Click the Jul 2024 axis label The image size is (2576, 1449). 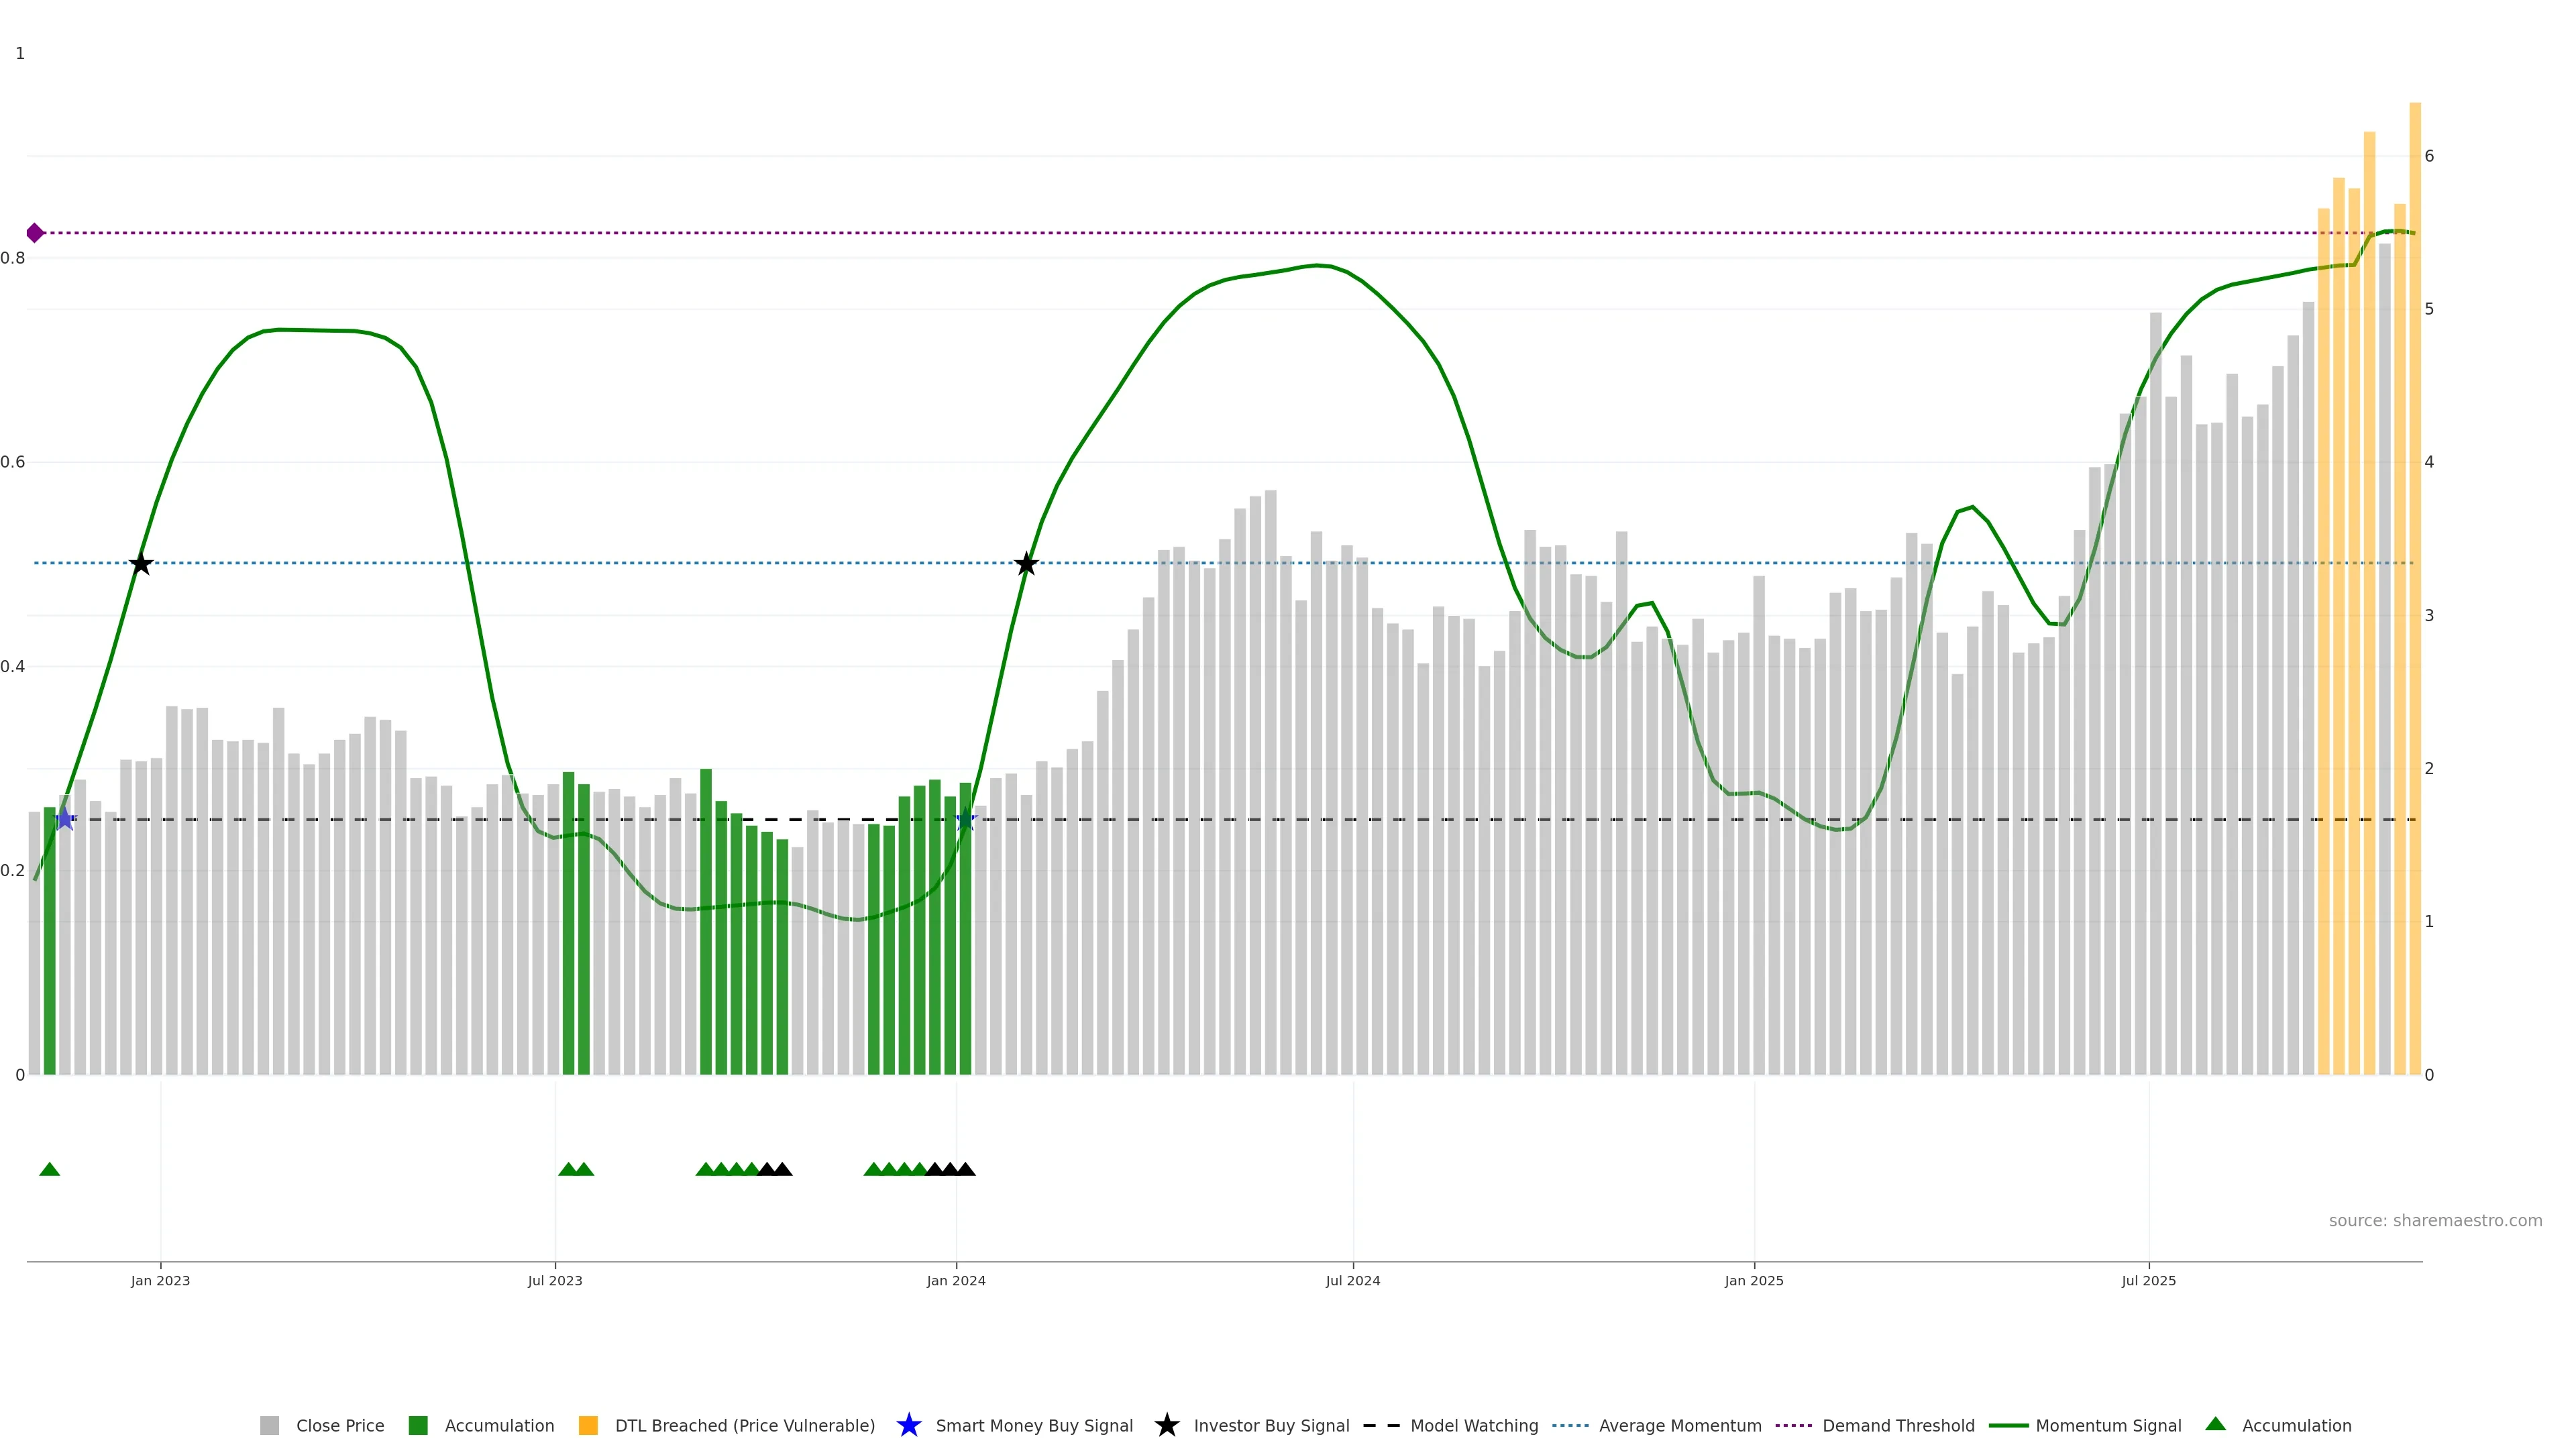pos(1352,1280)
